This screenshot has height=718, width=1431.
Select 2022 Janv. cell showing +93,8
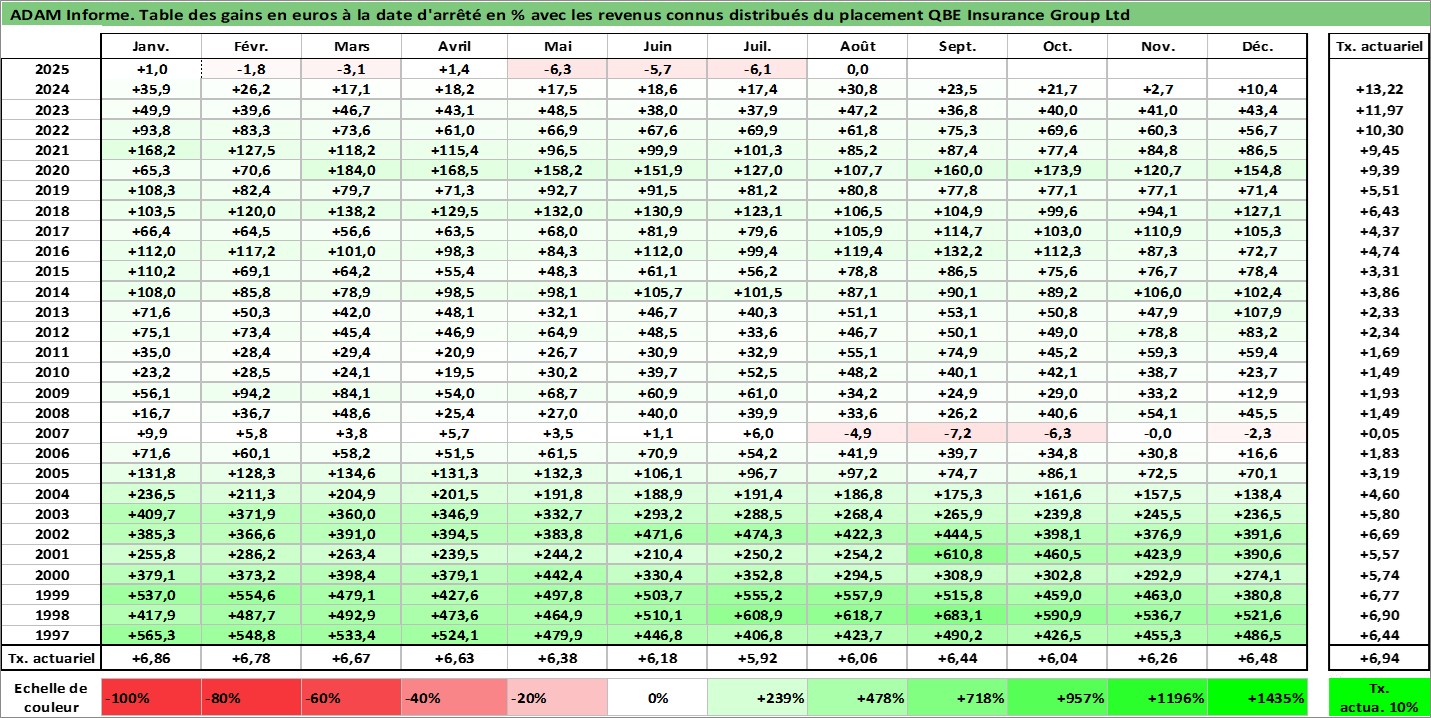click(x=151, y=130)
